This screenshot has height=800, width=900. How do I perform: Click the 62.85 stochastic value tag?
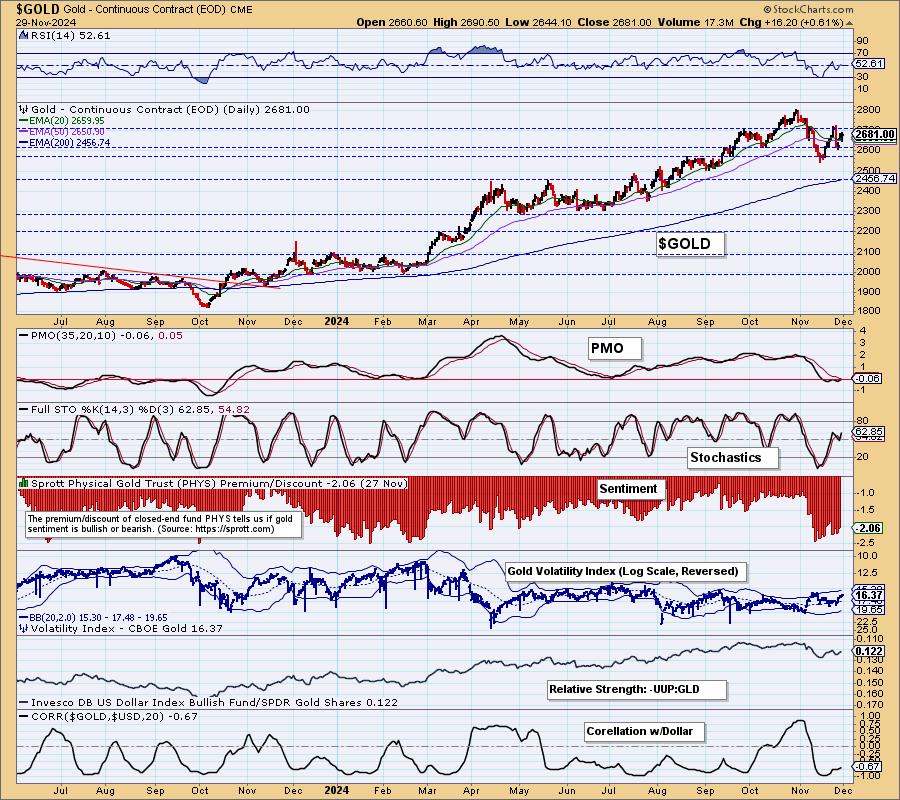[x=868, y=432]
